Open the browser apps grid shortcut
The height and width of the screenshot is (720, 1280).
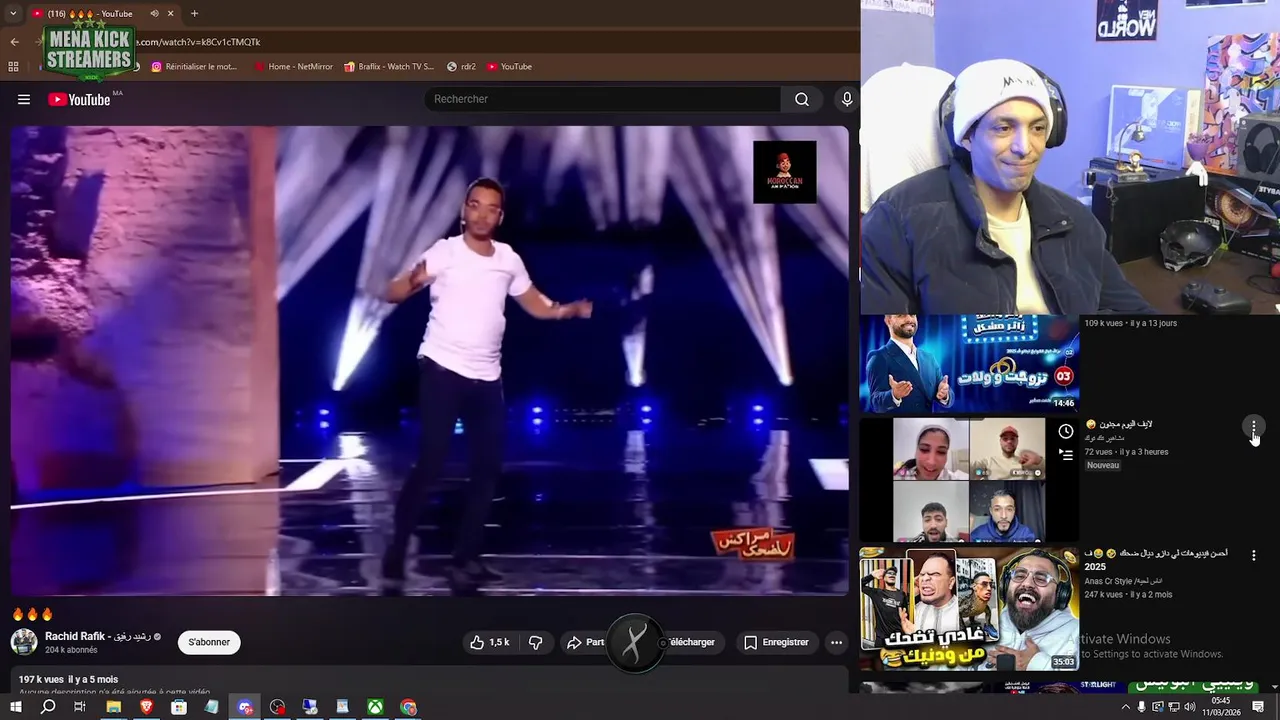click(x=13, y=67)
